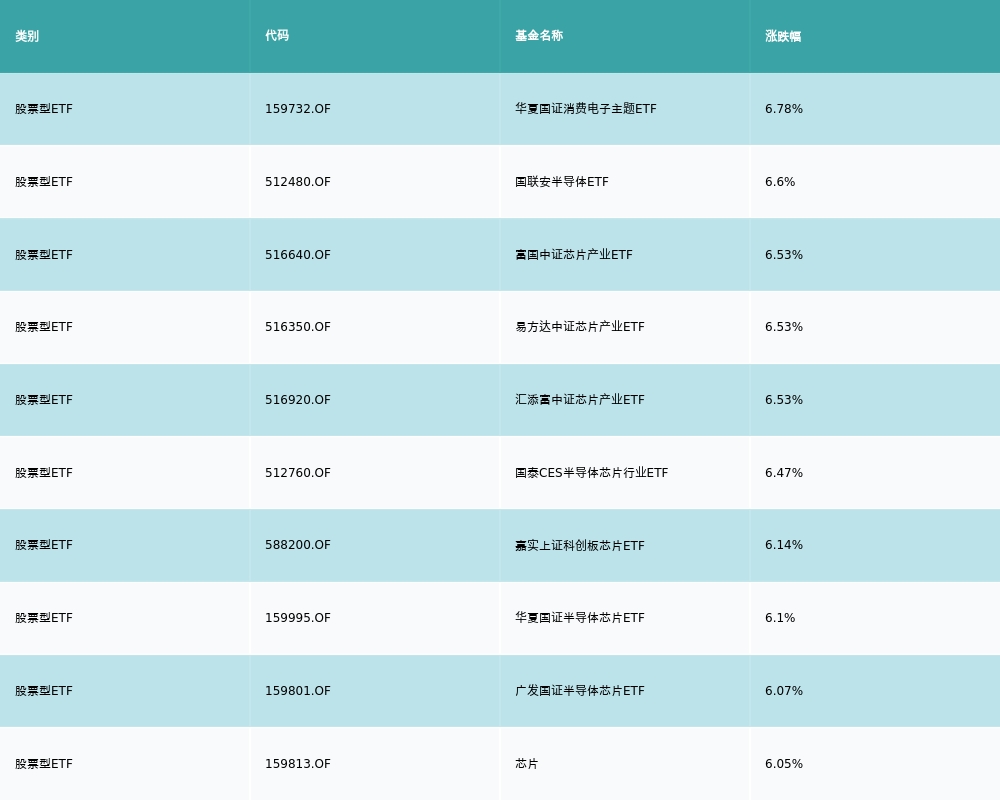
Task: Click the 6.47% change value
Action: 784,473
